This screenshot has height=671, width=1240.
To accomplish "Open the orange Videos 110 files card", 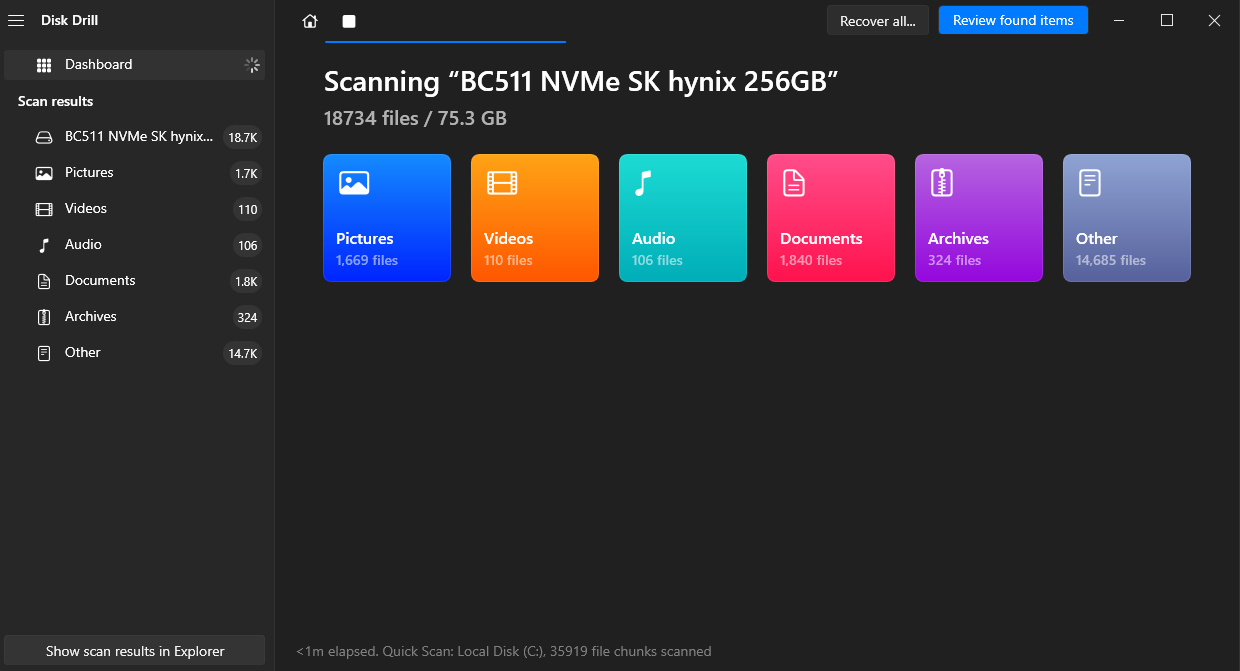I will point(535,218).
